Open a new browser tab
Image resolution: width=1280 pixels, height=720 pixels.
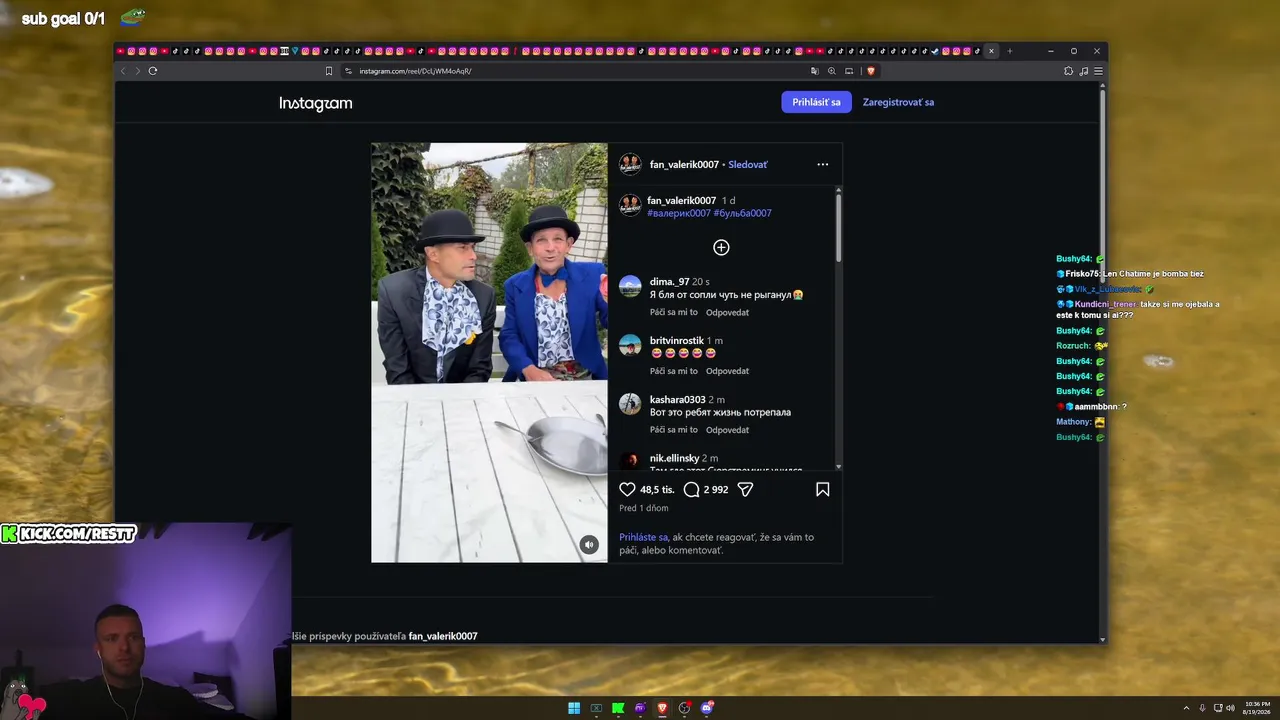1009,51
